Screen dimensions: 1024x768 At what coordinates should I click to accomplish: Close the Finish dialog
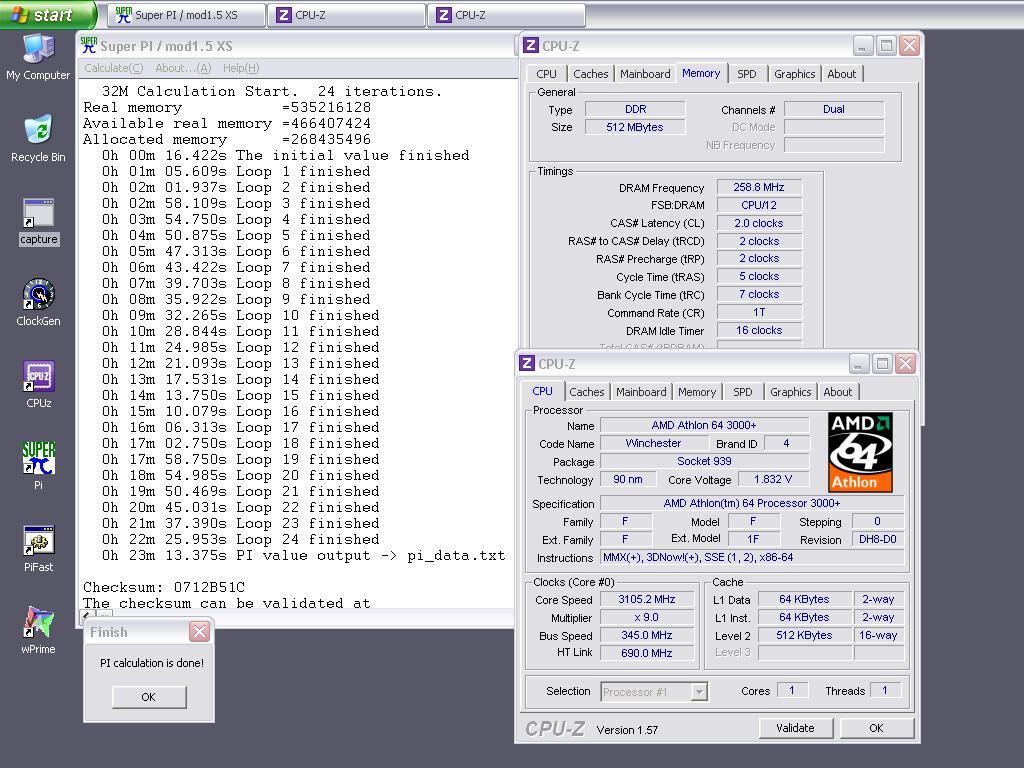tap(199, 632)
